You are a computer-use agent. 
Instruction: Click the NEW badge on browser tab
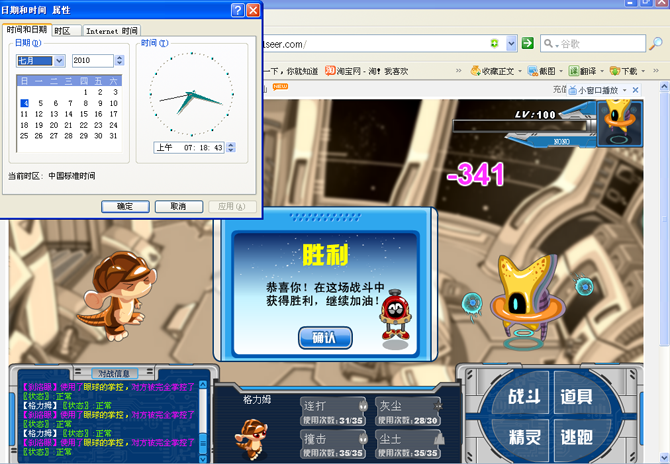(280, 86)
